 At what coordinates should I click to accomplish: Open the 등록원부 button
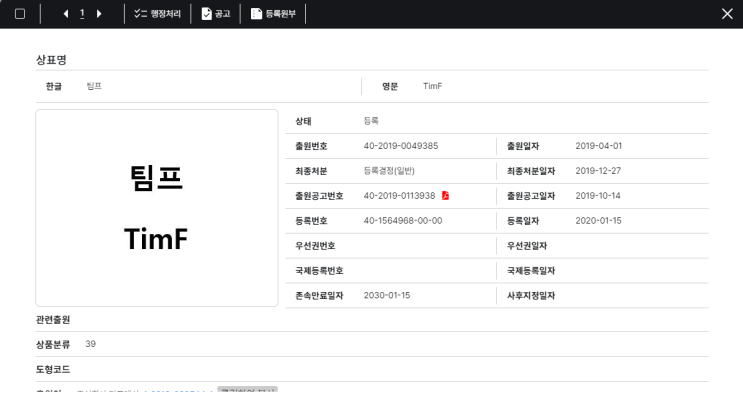point(273,14)
